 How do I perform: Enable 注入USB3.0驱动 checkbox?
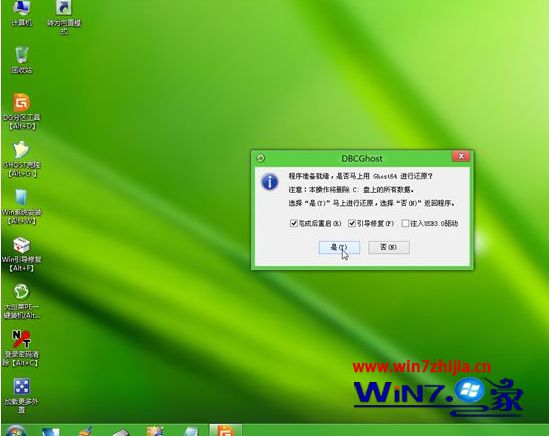click(x=405, y=223)
